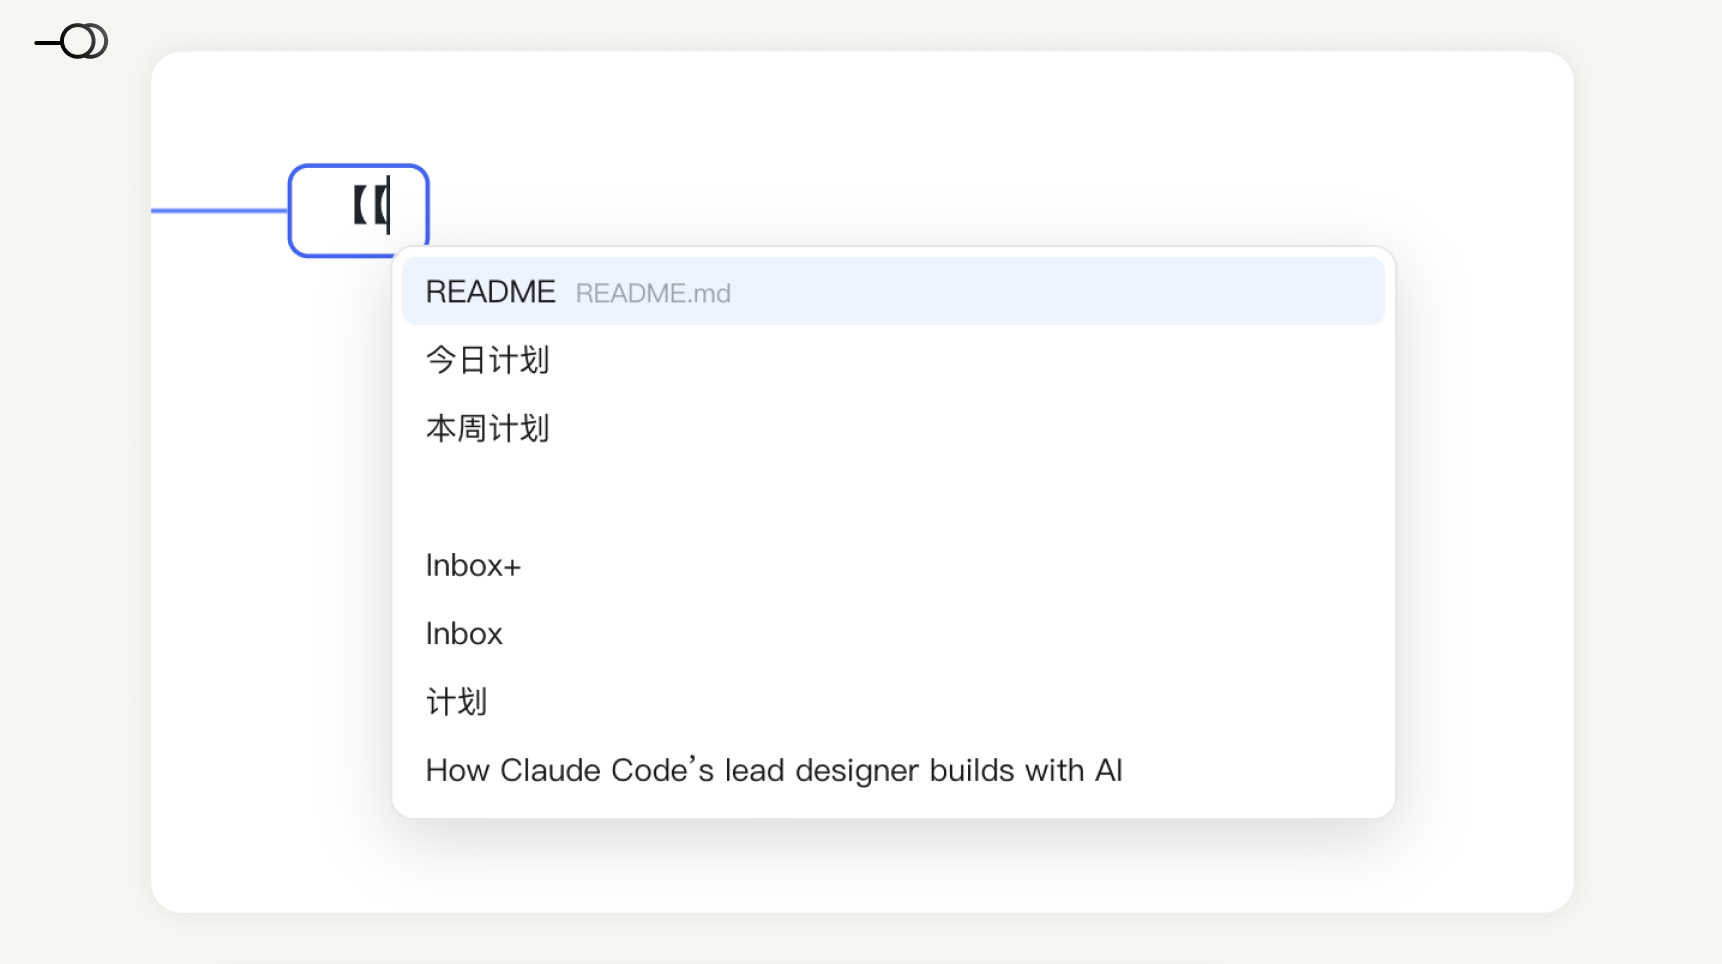Click the [[ bracket text inside the node
This screenshot has height=964, width=1722.
[369, 206]
